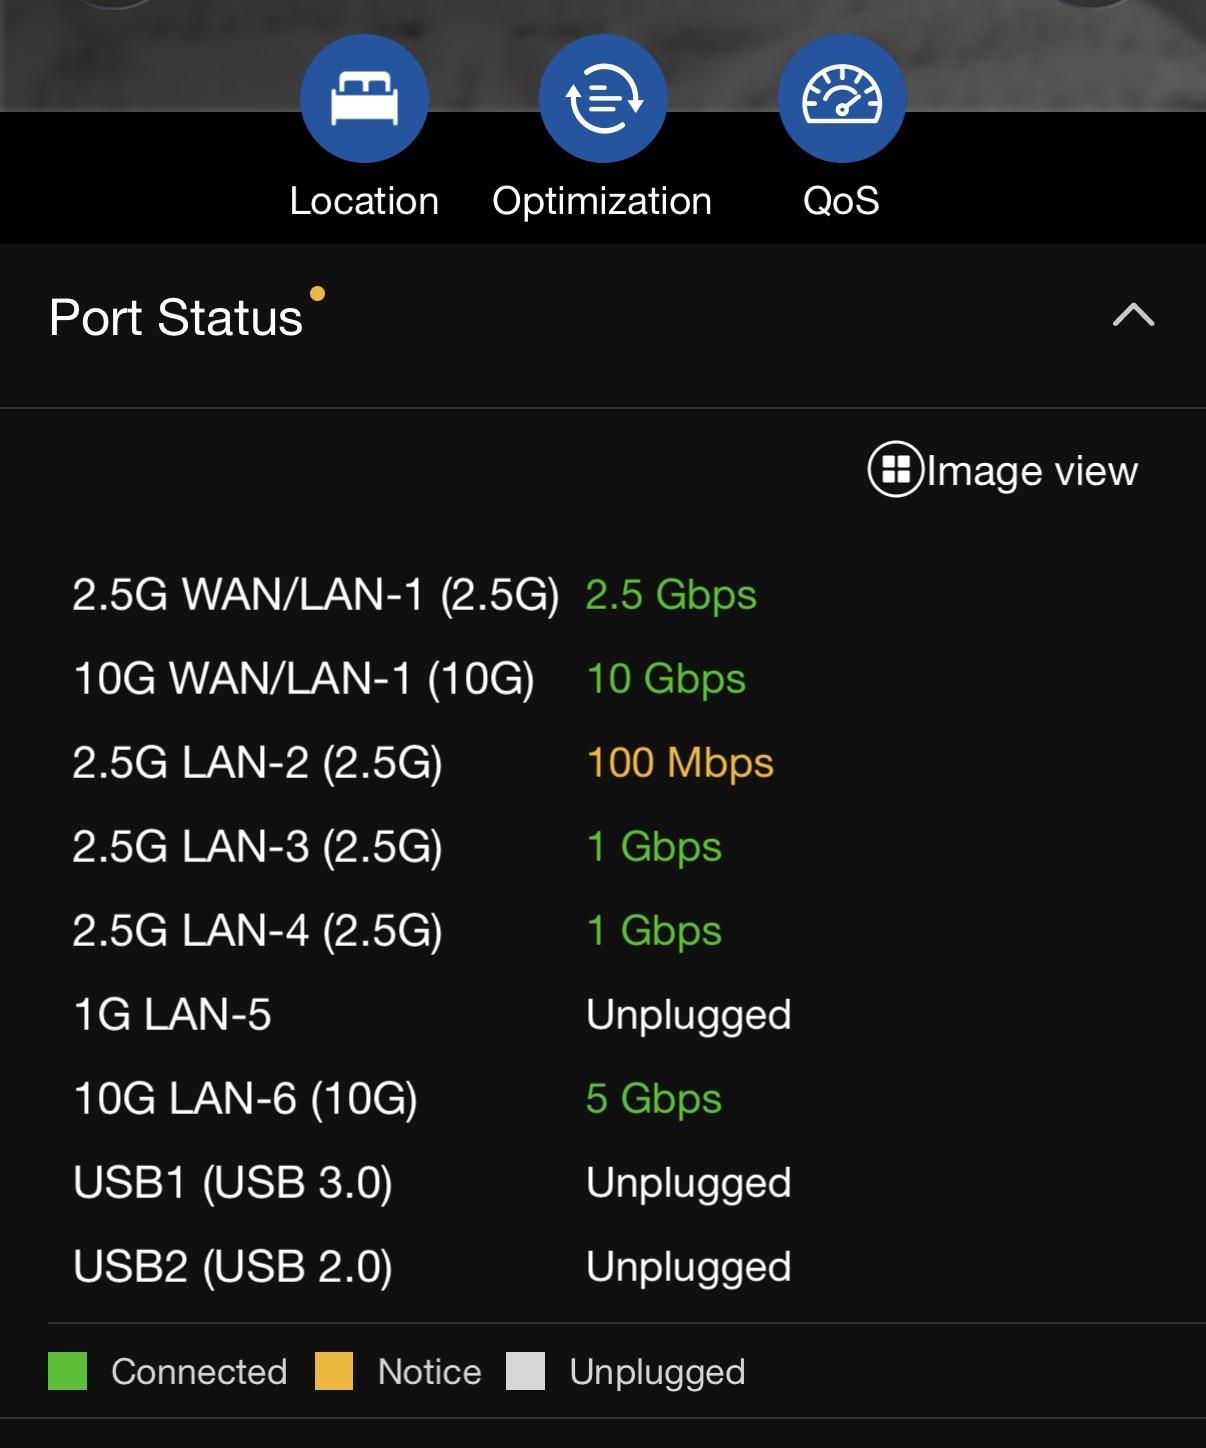Select the 2.5G WAN/LAN-1 port row
The width and height of the screenshot is (1206, 1448).
pos(315,595)
